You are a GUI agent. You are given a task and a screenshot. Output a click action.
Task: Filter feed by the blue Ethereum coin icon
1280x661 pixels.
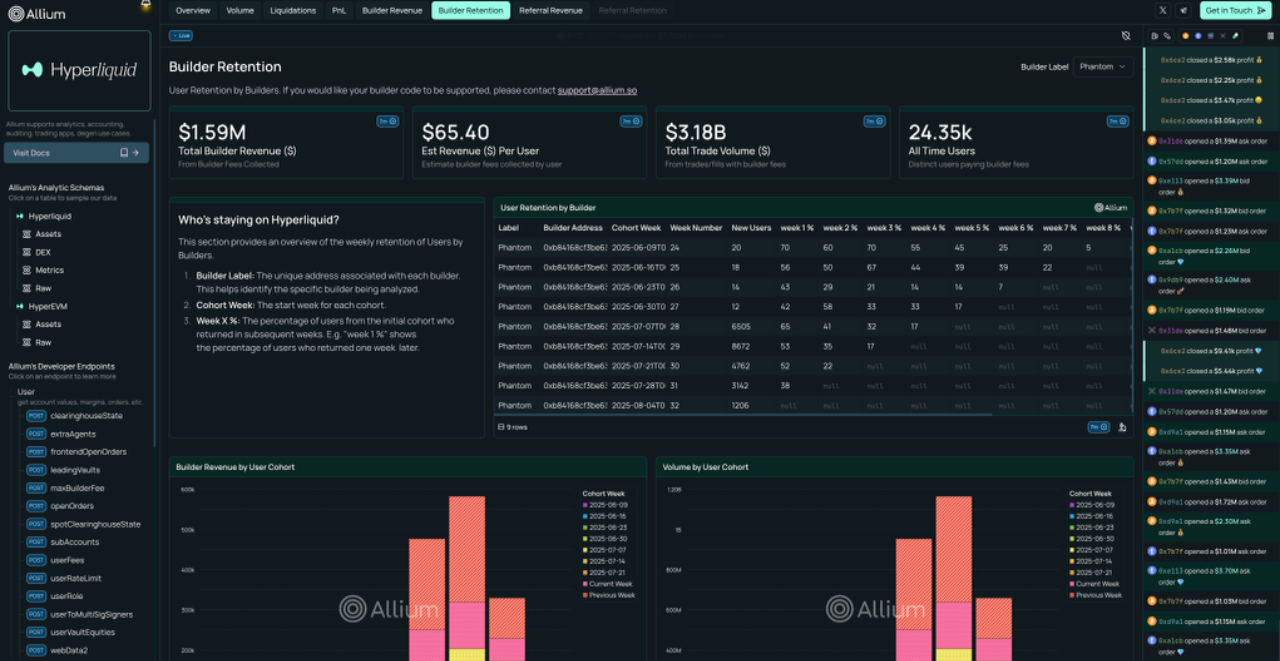[1198, 36]
